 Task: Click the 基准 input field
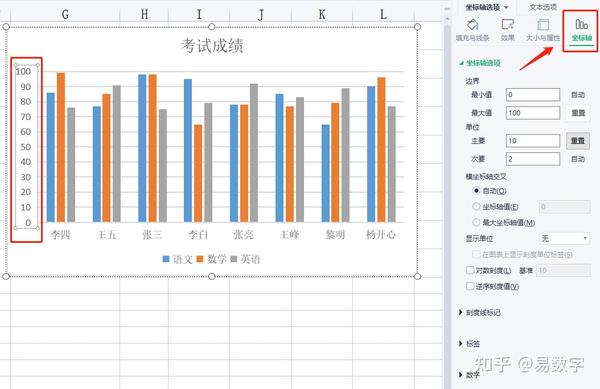pos(563,270)
